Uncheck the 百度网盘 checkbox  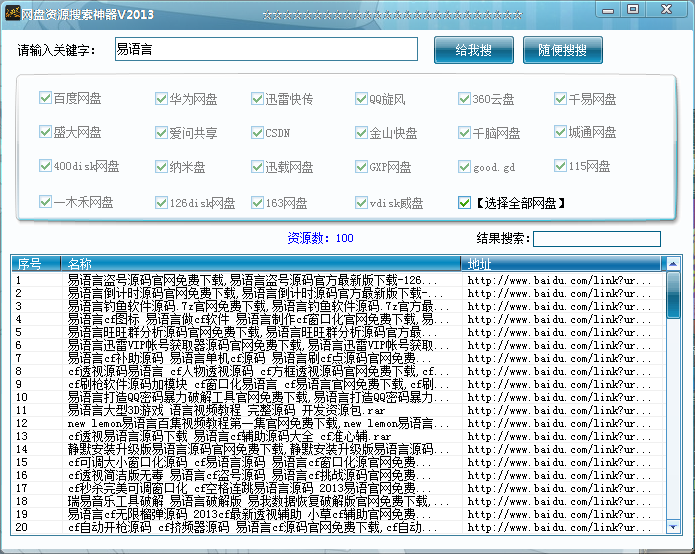pyautogui.click(x=45, y=98)
